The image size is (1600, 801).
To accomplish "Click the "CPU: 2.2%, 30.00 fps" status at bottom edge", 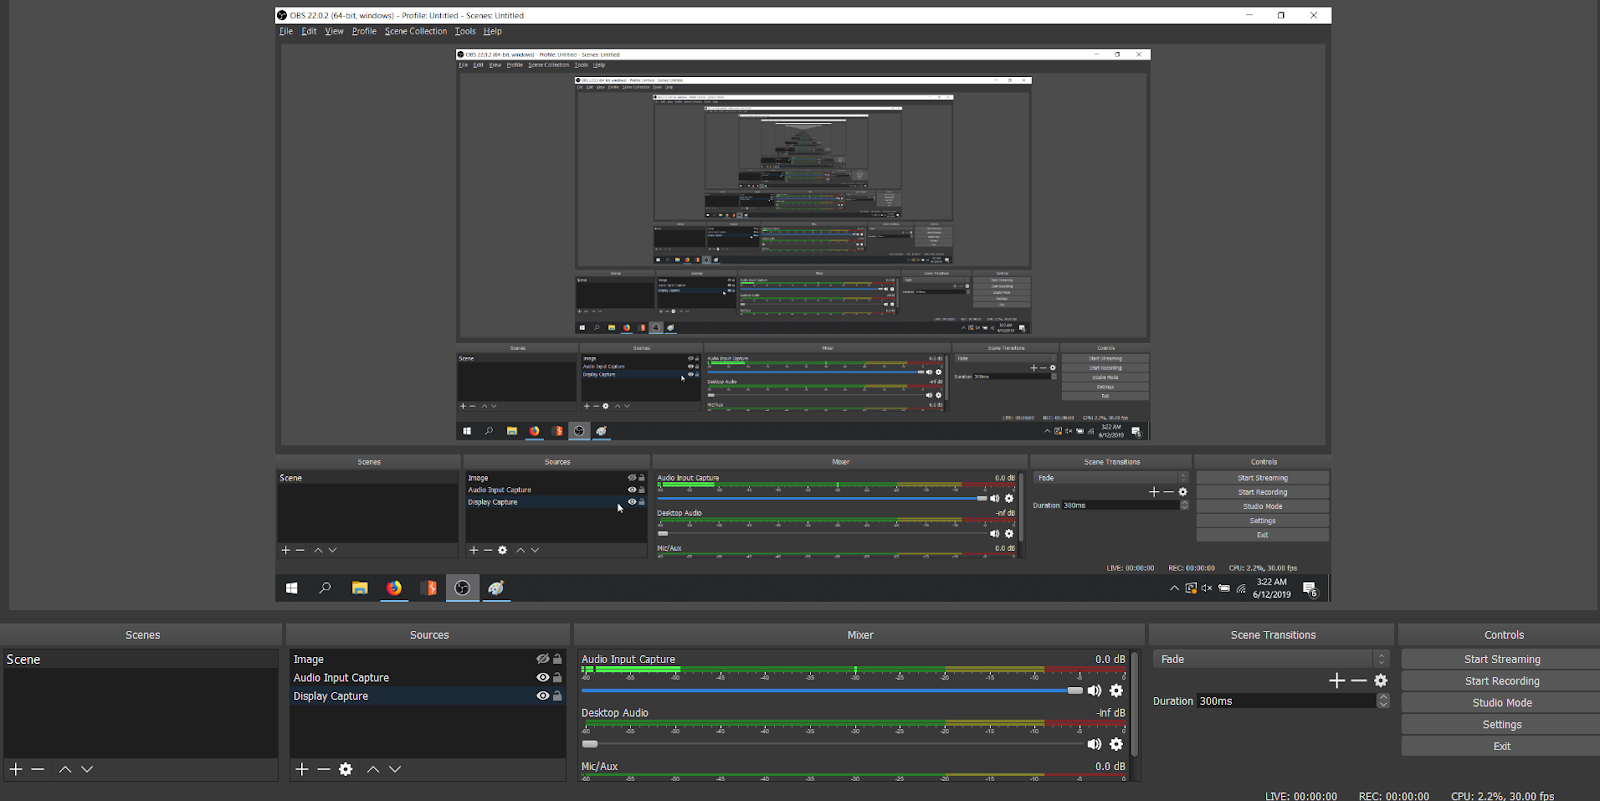I will click(x=1502, y=796).
